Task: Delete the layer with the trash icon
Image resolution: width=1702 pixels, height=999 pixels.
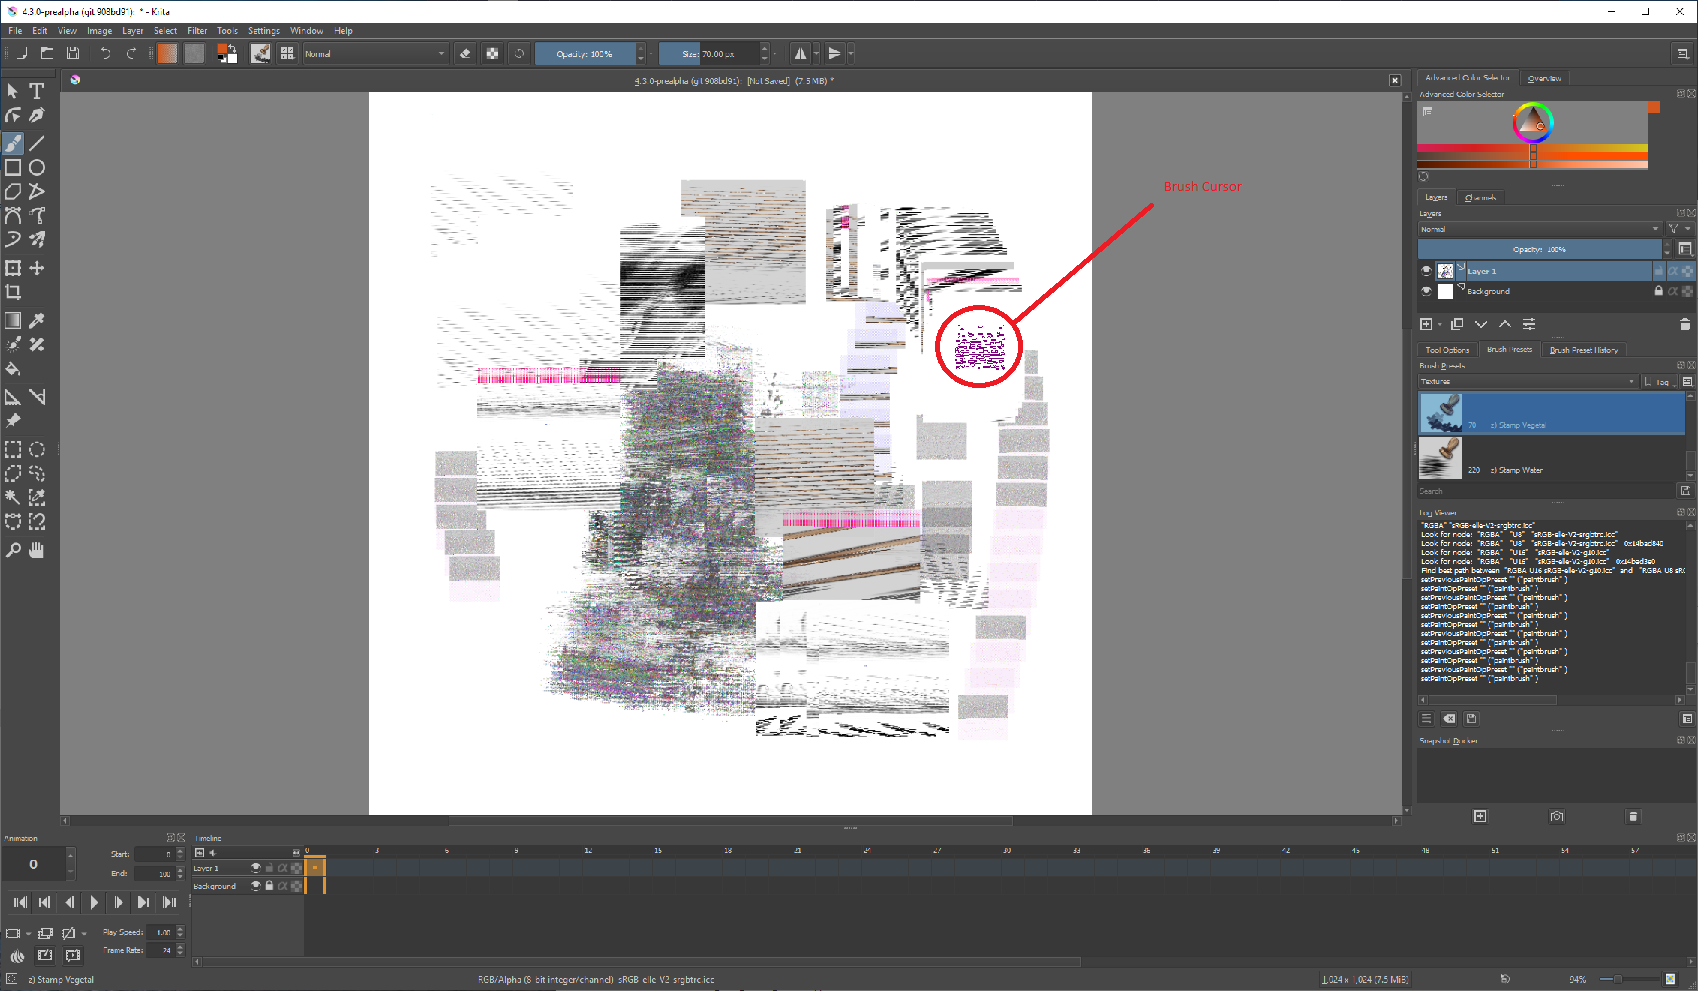Action: [1684, 324]
